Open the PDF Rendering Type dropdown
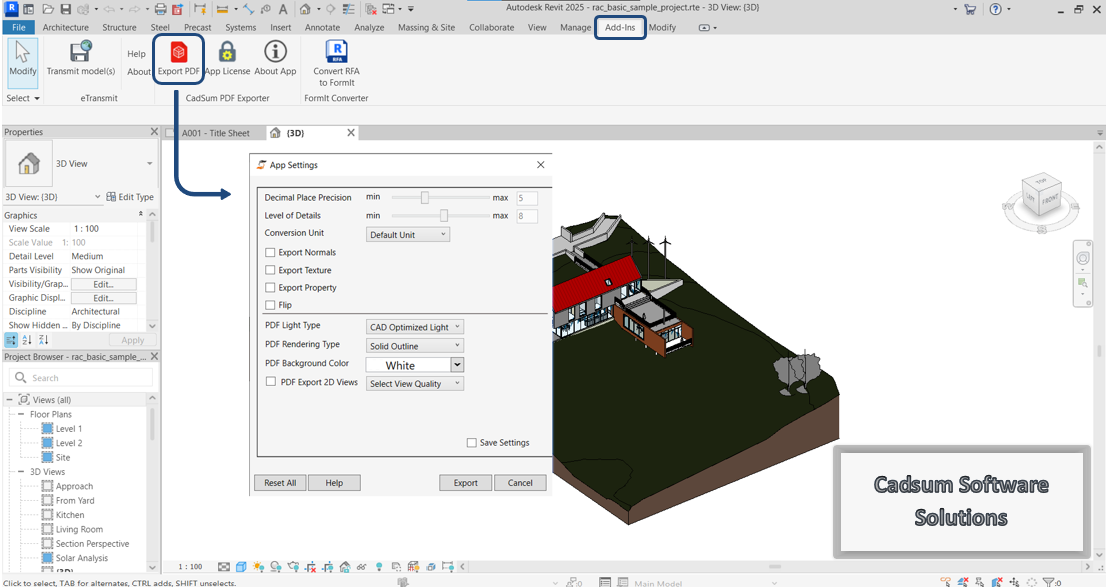 [414, 344]
